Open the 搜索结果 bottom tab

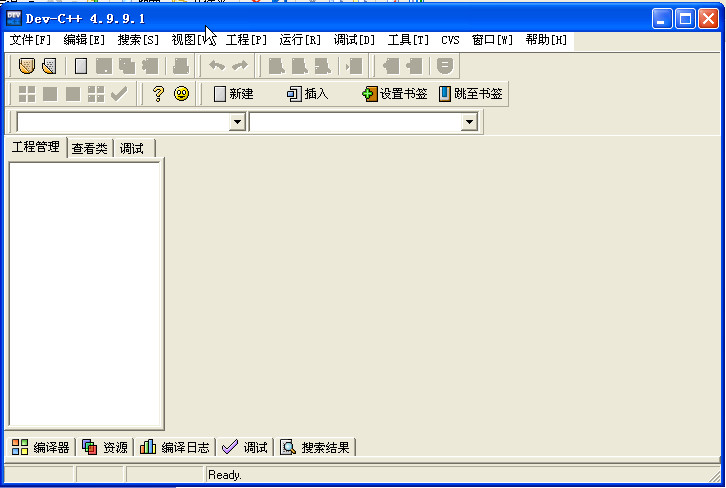314,447
